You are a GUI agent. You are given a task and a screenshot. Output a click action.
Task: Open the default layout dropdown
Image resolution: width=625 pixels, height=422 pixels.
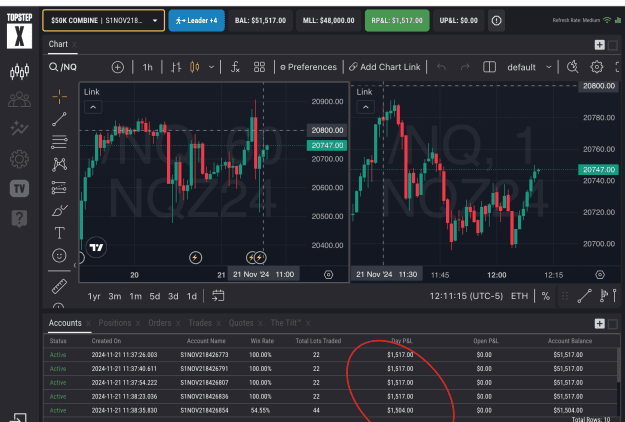(x=529, y=67)
